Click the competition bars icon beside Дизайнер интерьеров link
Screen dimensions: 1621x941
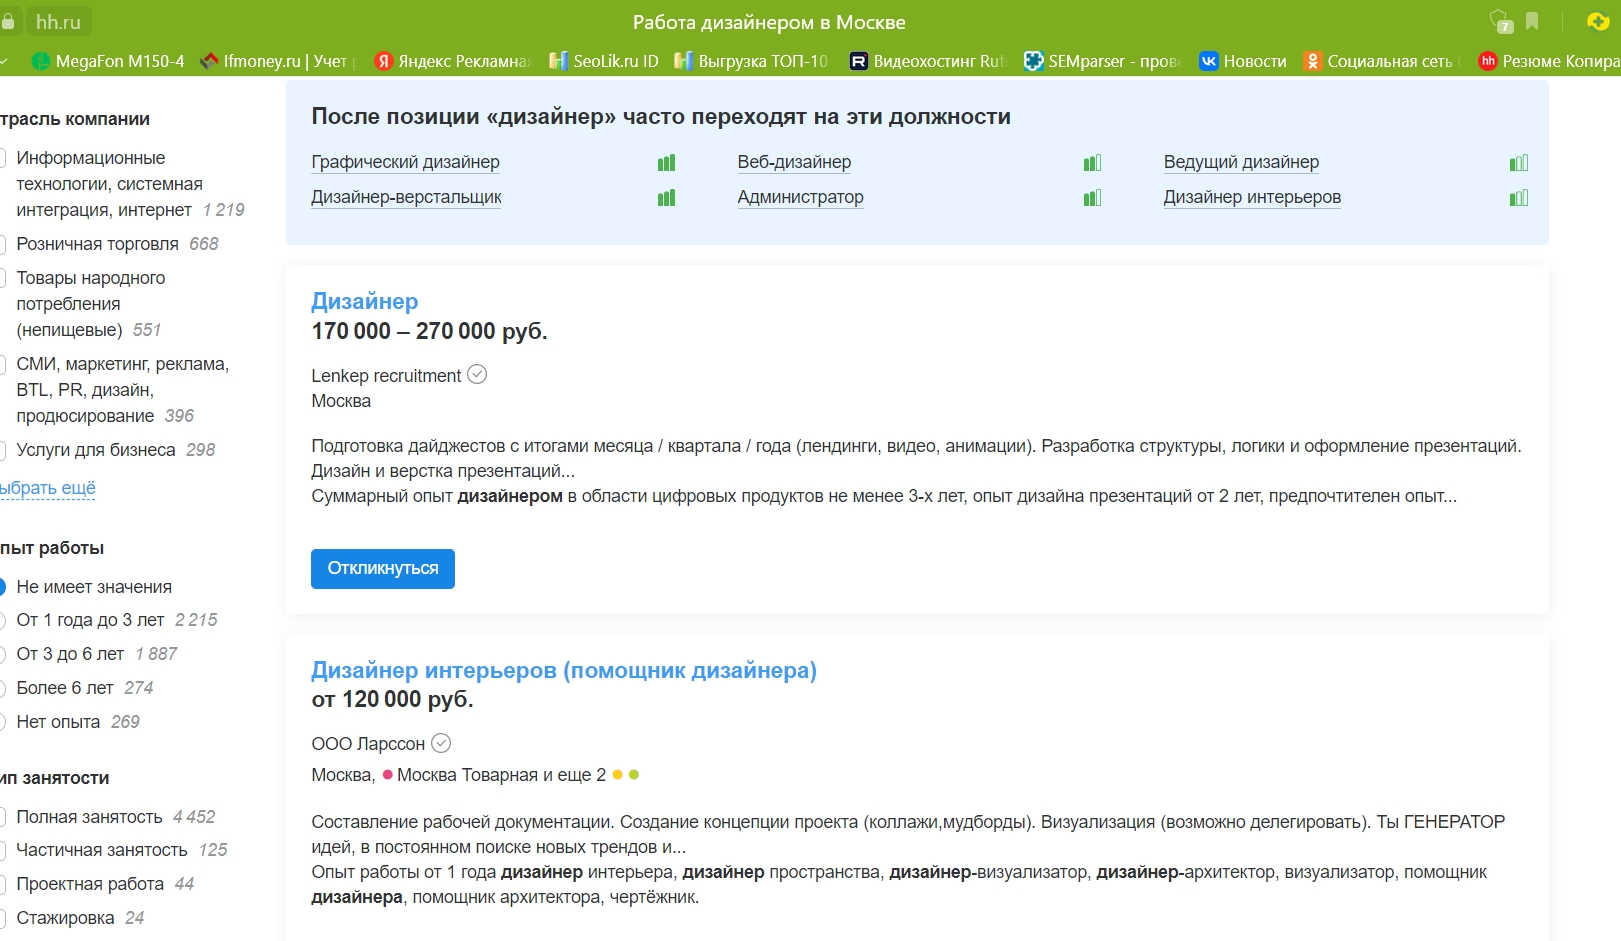[x=1519, y=198]
